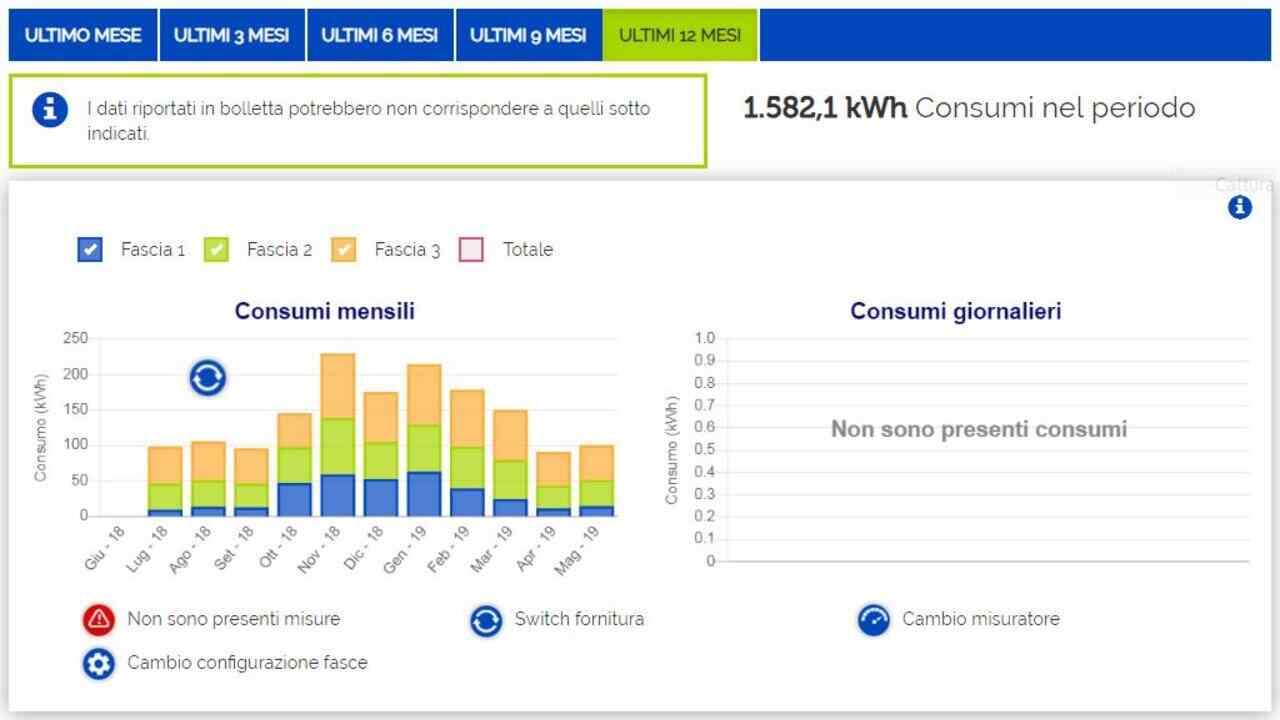
Task: Switch to ULTIMI 3 MESI tab
Action: [232, 35]
